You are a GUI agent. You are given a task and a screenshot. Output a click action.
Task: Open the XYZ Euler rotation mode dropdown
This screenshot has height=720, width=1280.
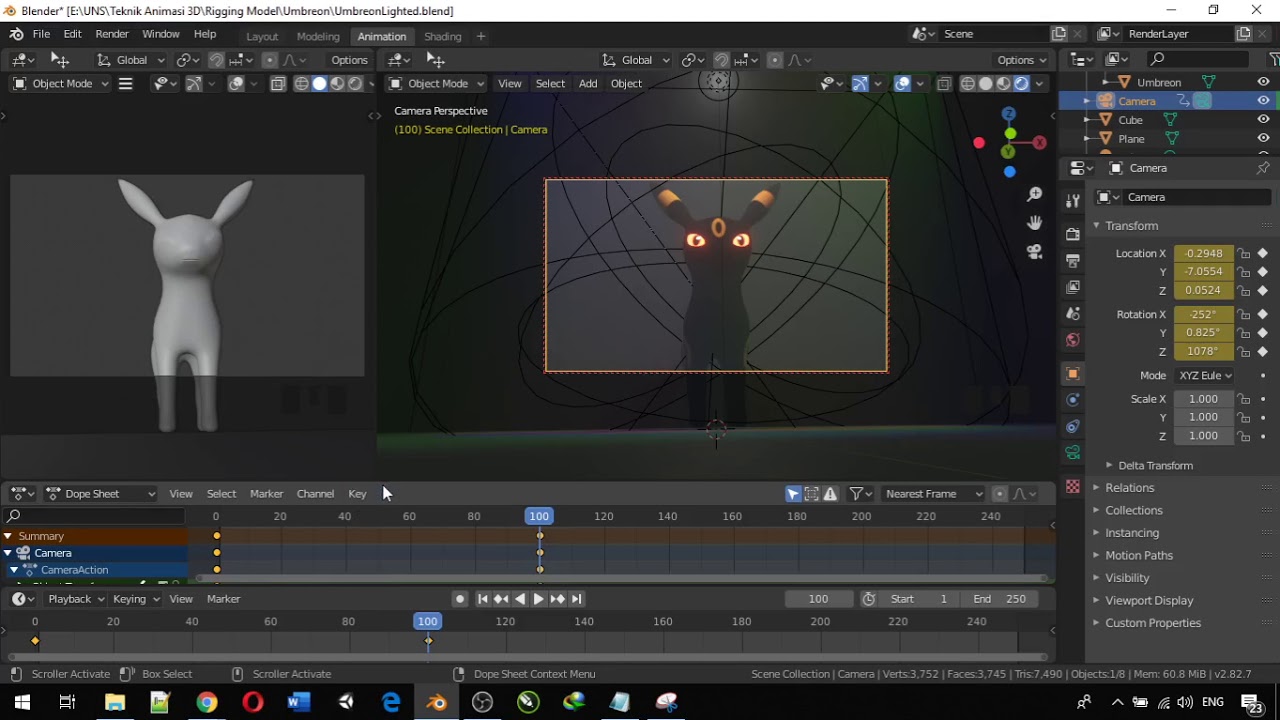tap(1204, 376)
